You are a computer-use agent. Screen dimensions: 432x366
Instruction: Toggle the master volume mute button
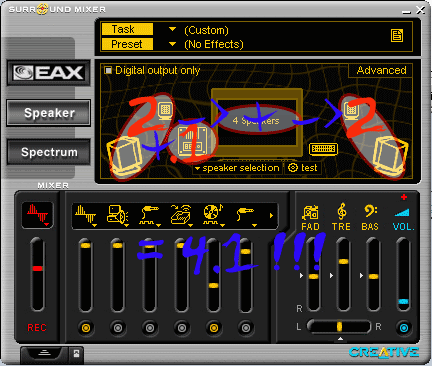coord(404,328)
